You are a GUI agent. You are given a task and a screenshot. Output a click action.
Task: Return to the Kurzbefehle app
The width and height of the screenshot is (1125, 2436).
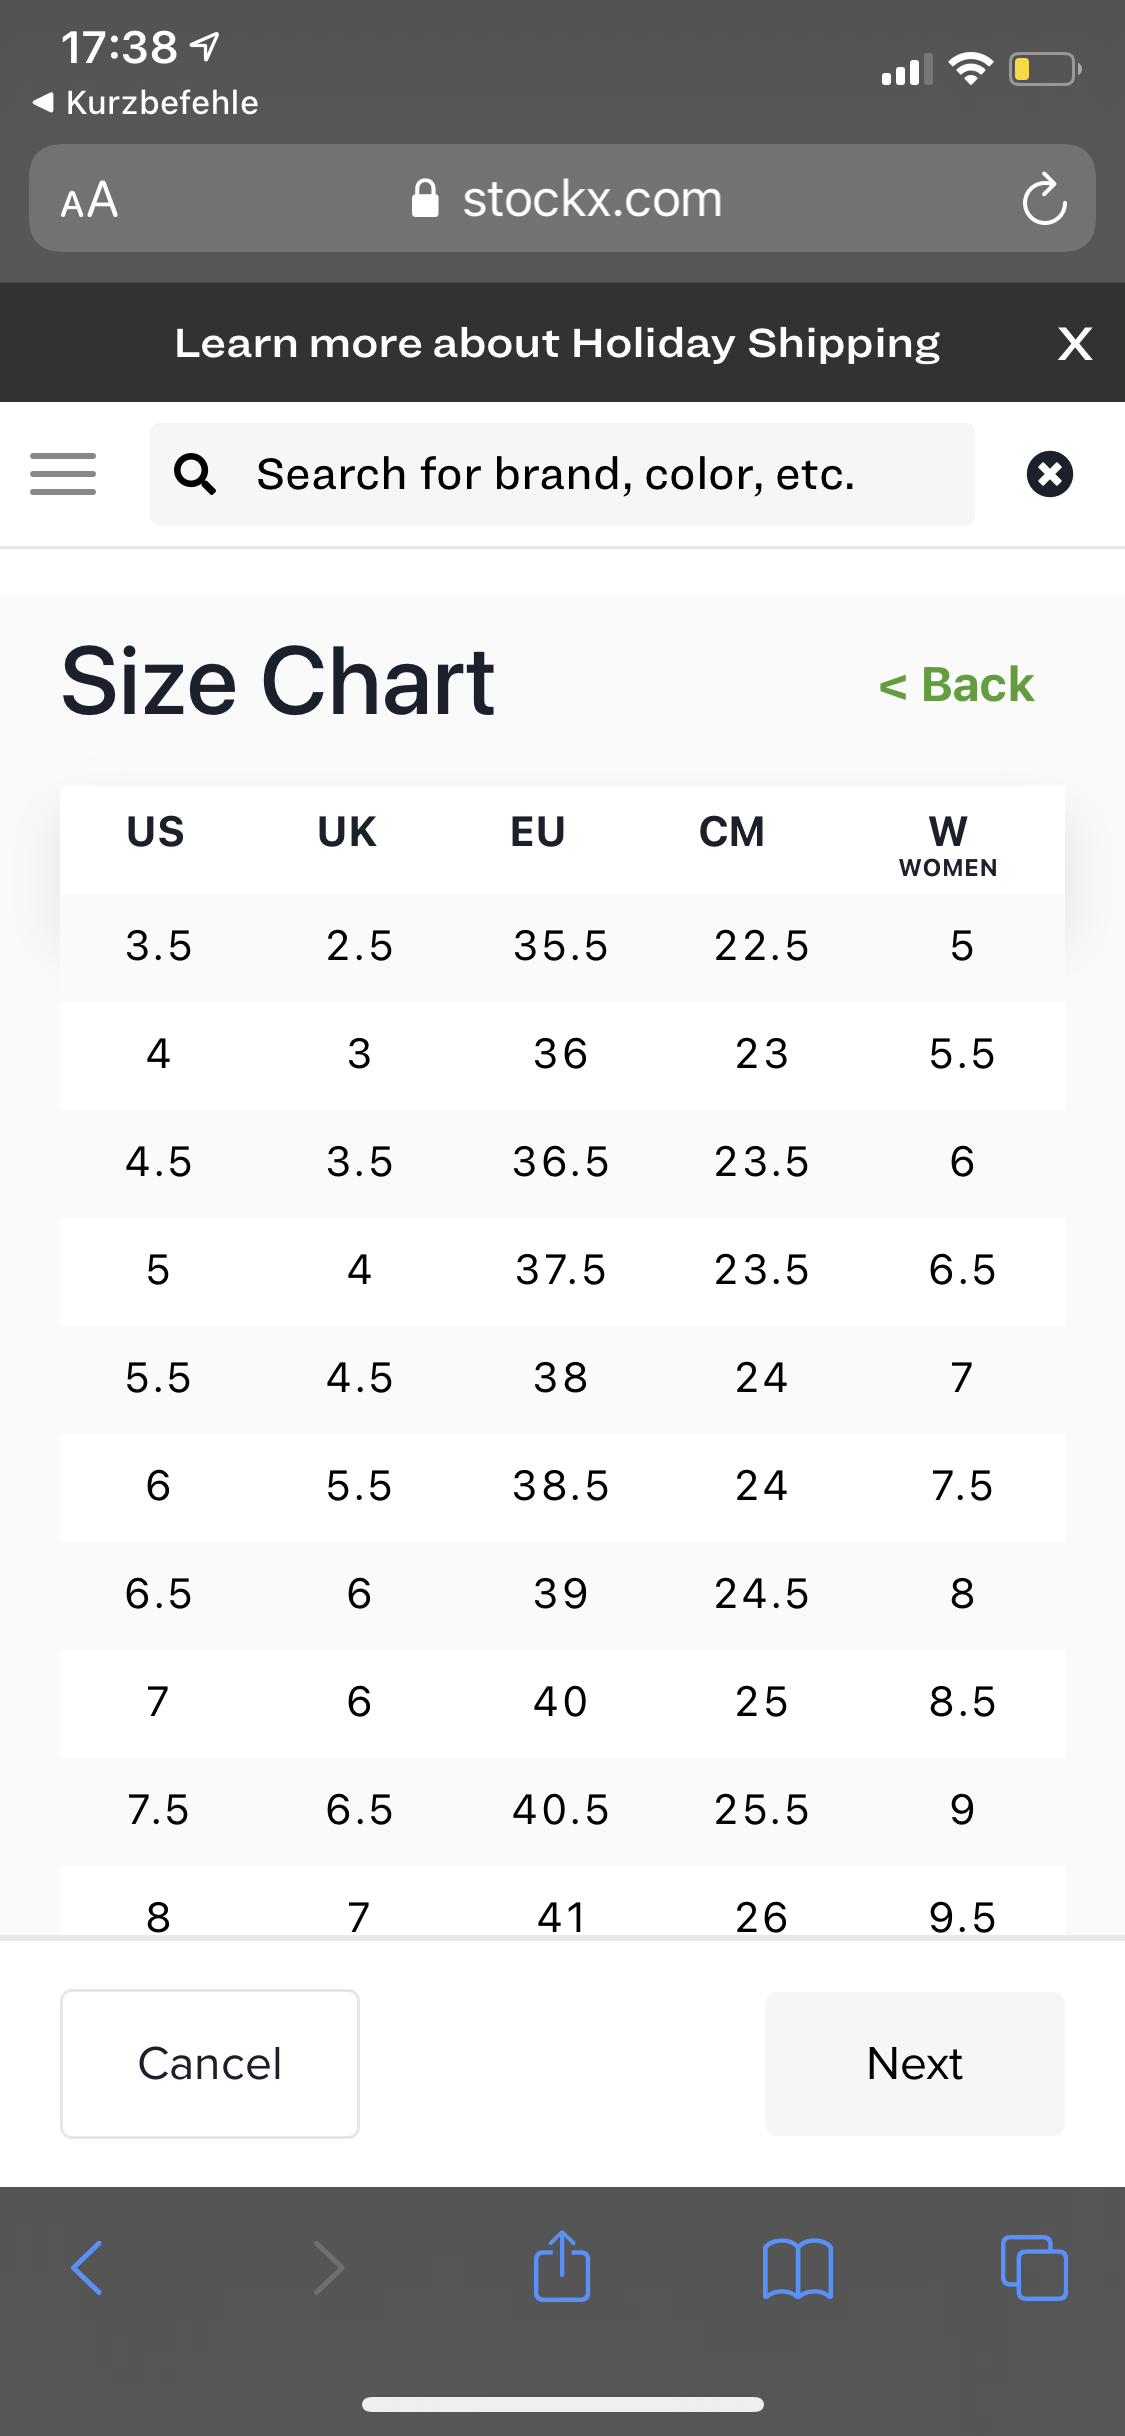pos(146,102)
